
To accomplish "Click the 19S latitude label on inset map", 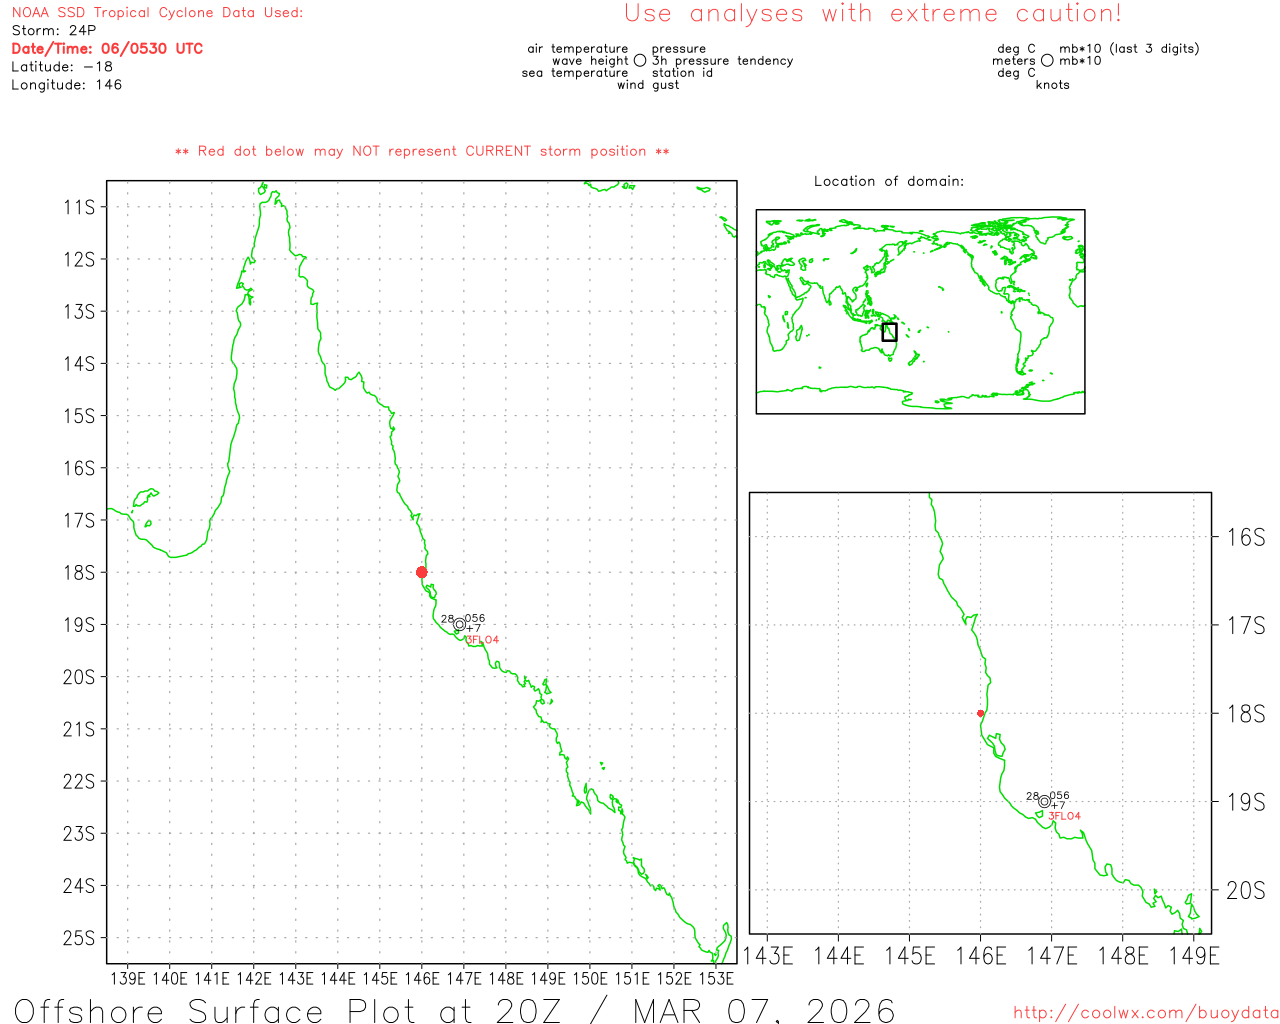I will click(x=1246, y=802).
